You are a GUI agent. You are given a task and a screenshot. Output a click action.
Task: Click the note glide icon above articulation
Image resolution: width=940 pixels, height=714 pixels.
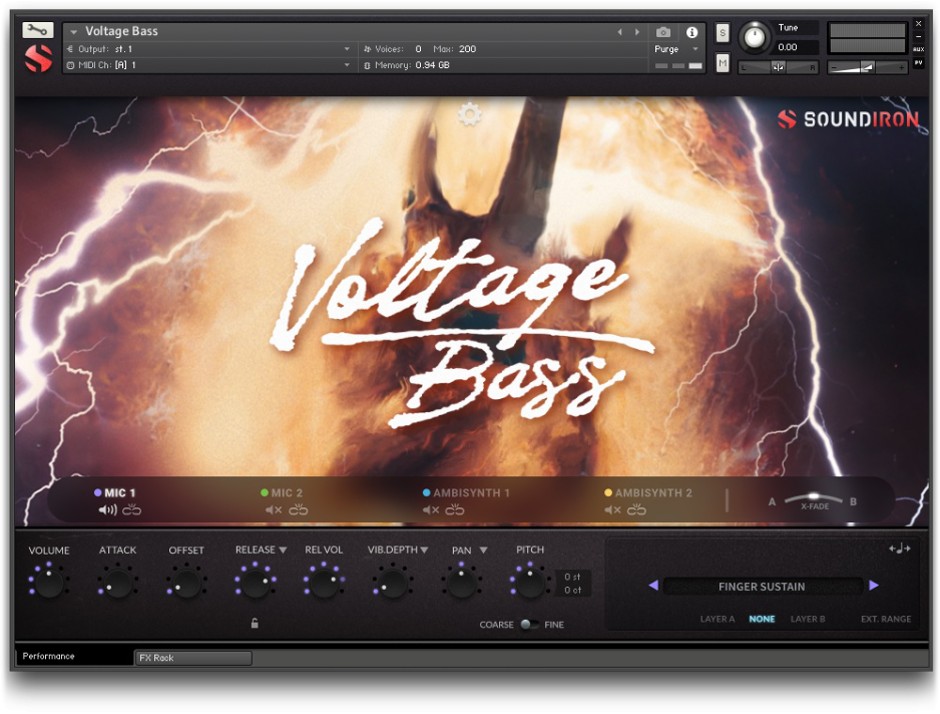pyautogui.click(x=900, y=548)
